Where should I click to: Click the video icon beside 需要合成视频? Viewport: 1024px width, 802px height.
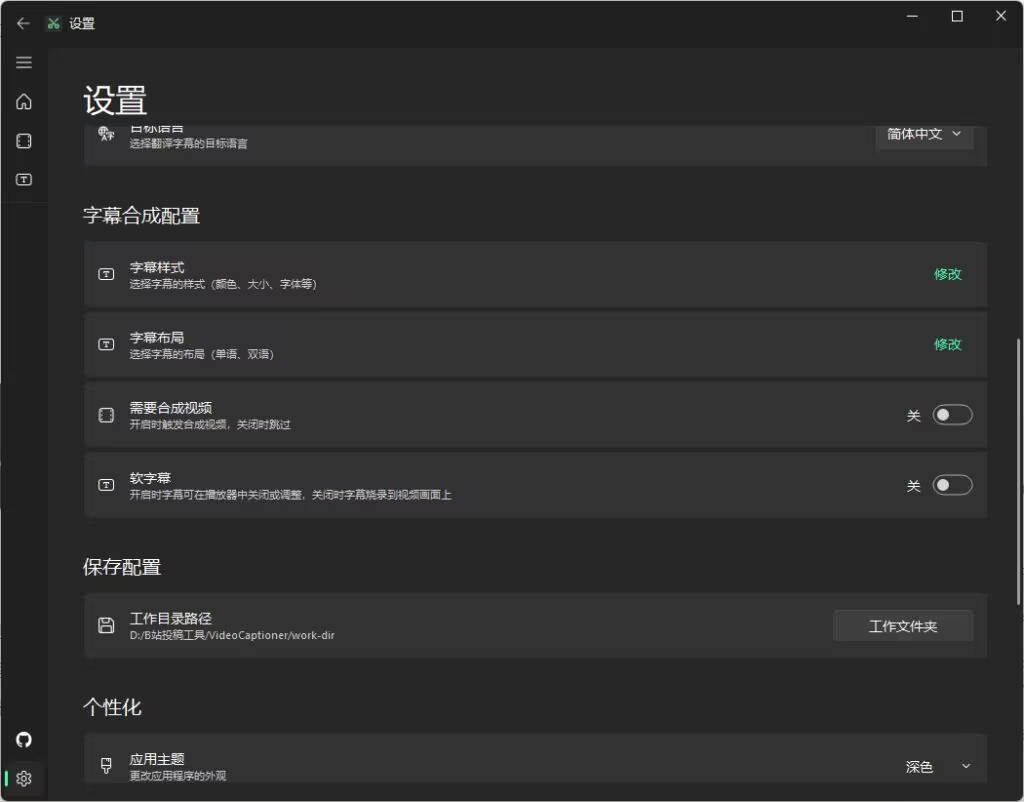106,414
